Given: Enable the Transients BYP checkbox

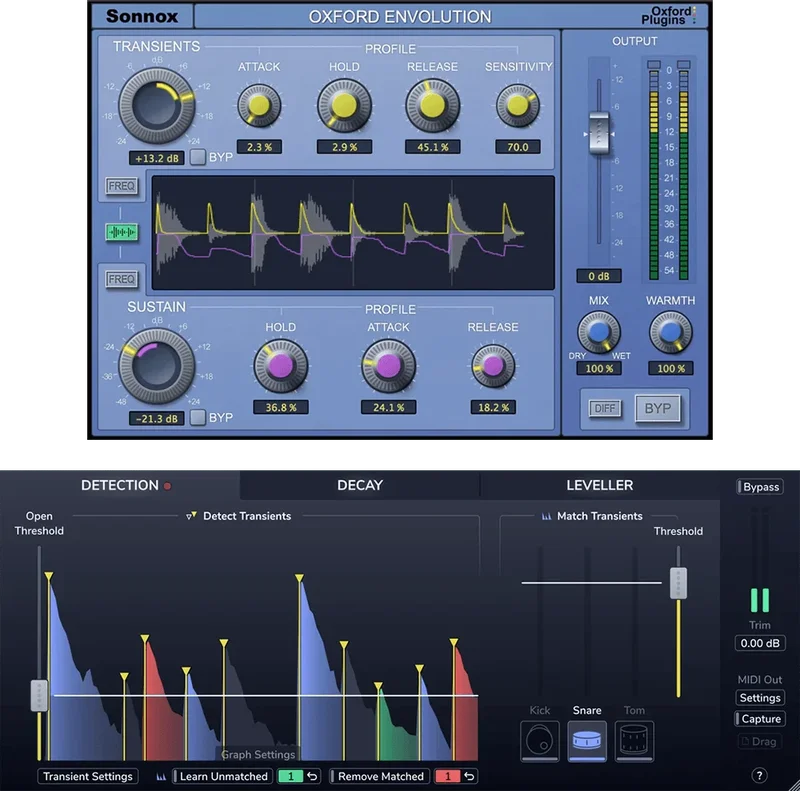Looking at the screenshot, I should pos(198,157).
